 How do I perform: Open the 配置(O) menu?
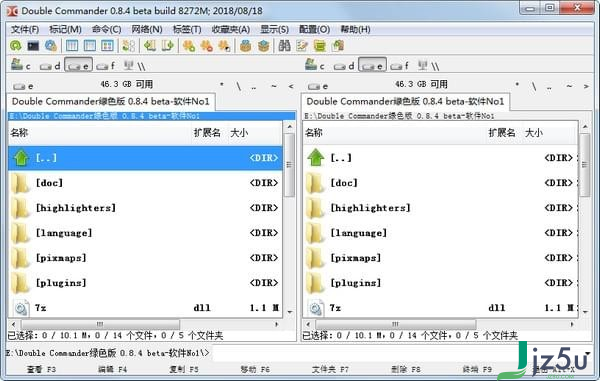(315, 29)
